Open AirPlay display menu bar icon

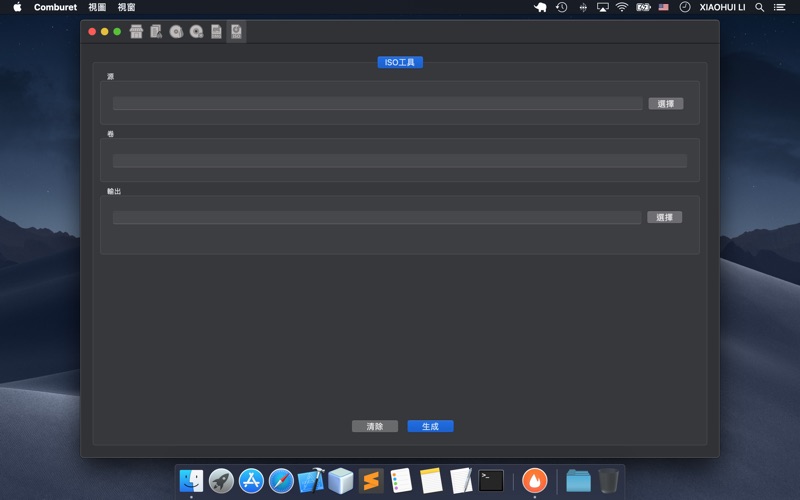click(603, 7)
